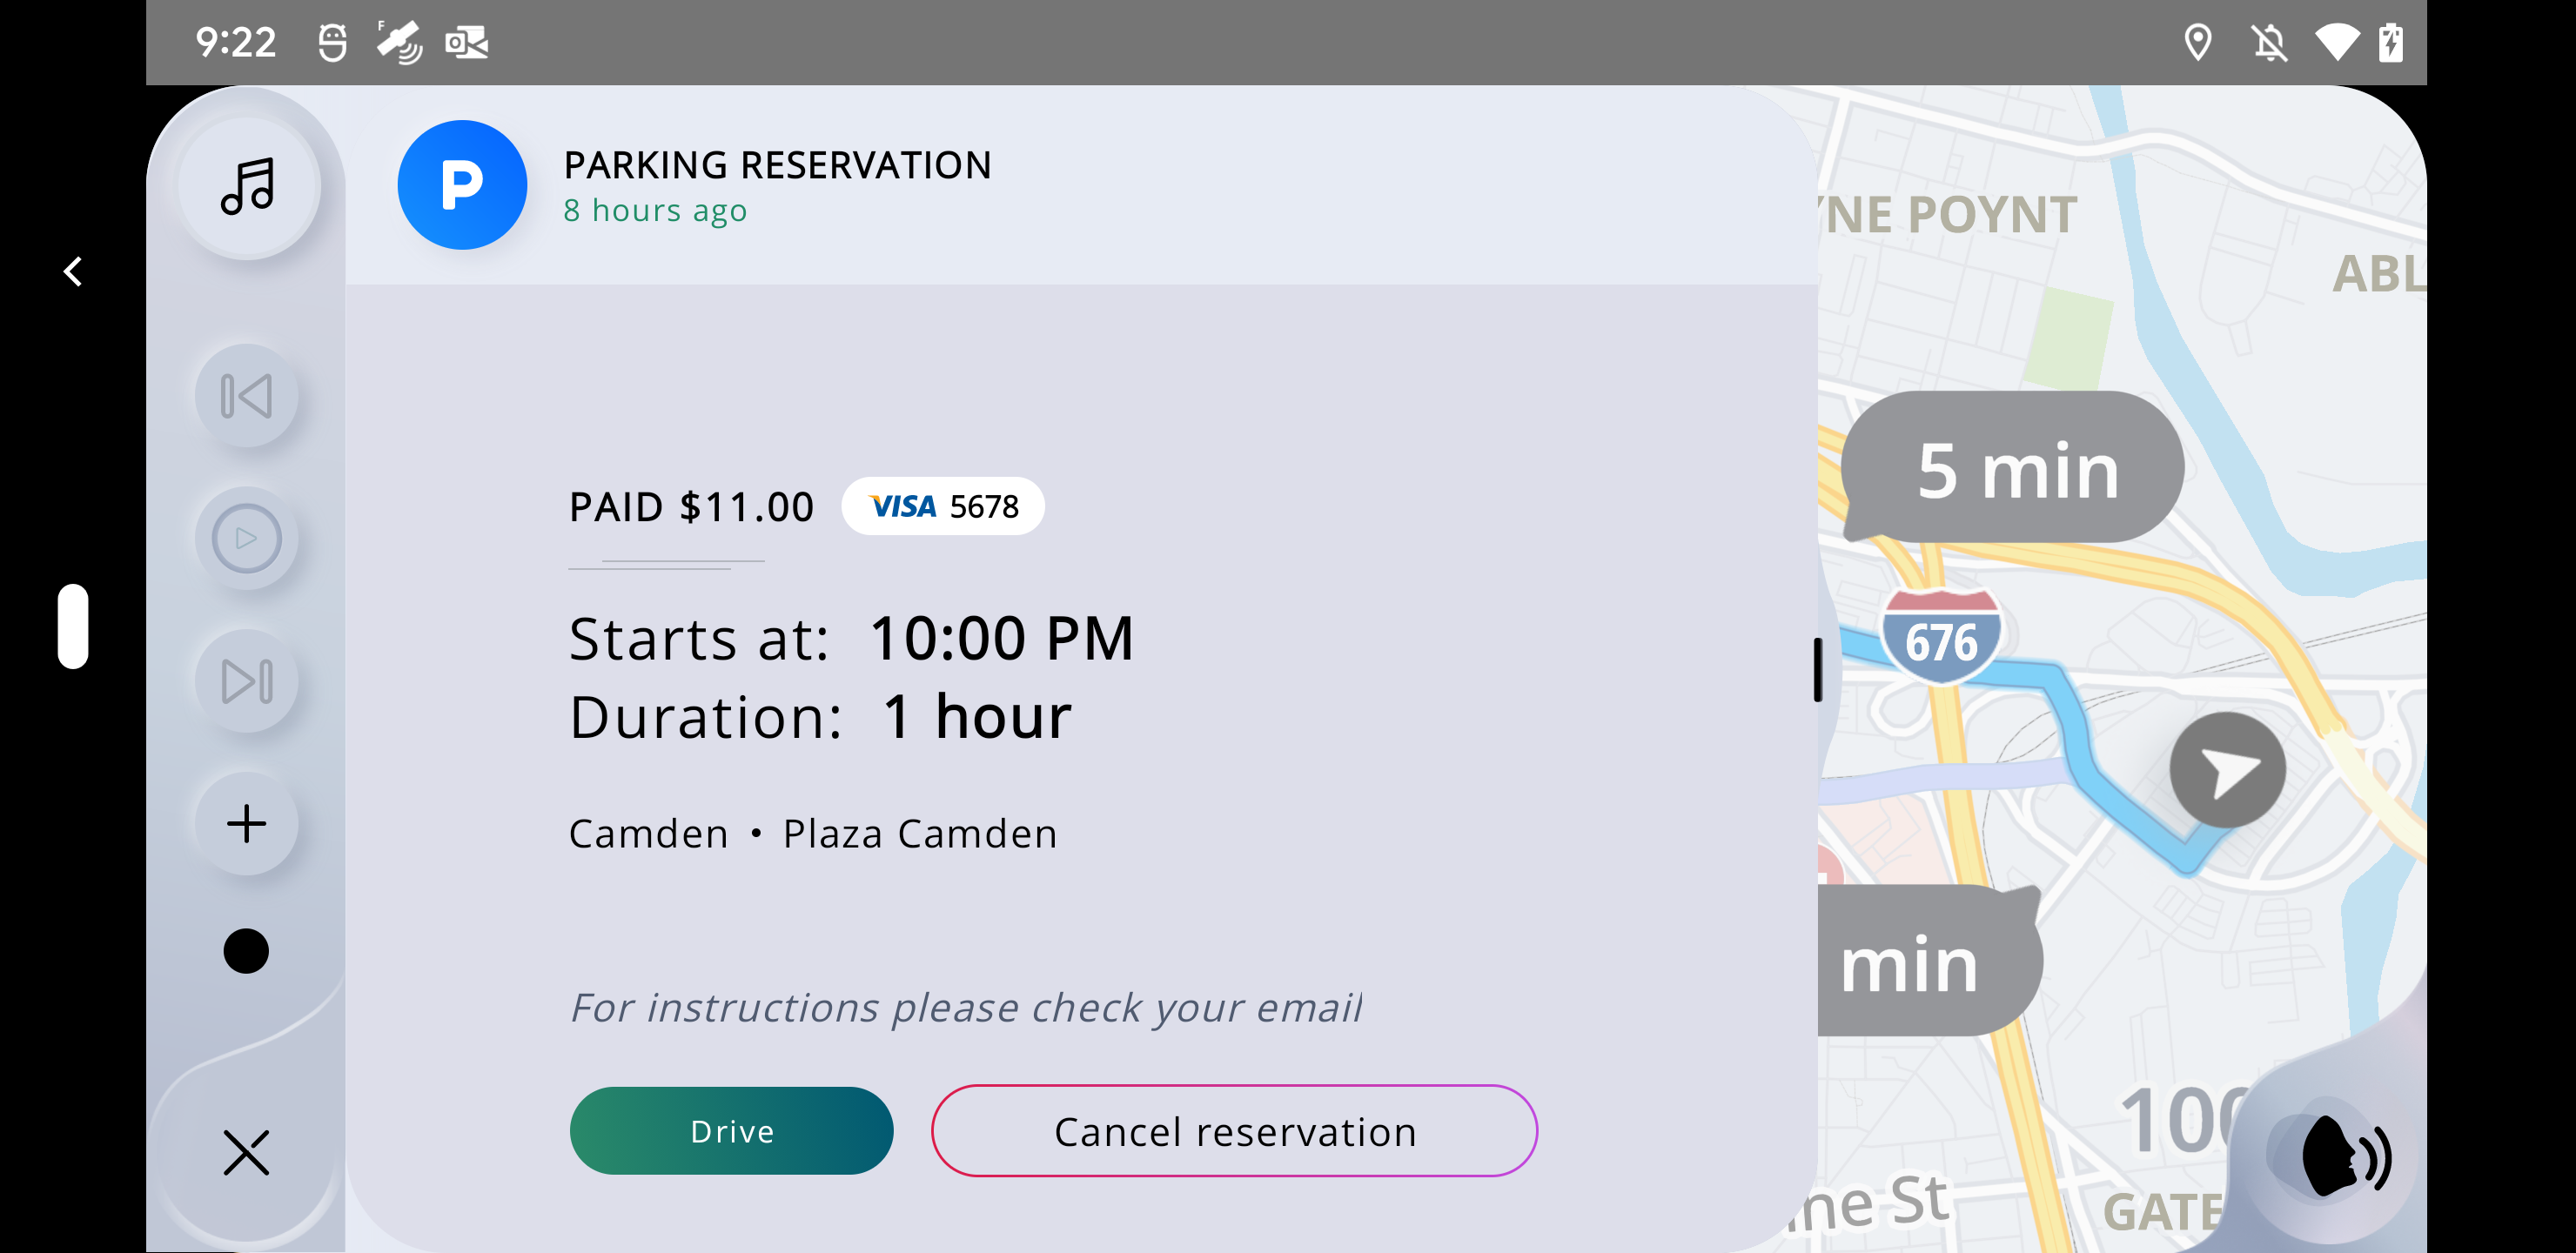Skip to previous track
Image resolution: width=2576 pixels, height=1253 pixels.
(246, 396)
